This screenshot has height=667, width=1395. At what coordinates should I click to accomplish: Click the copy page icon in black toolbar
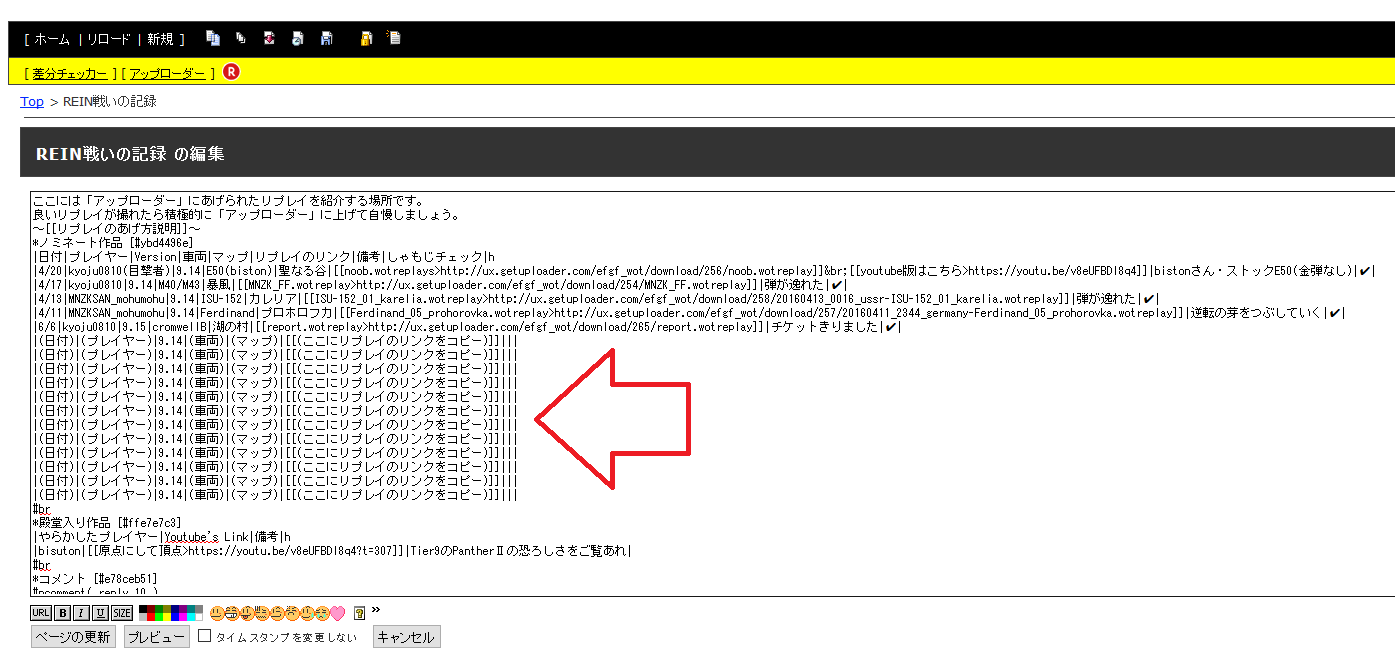tap(213, 39)
